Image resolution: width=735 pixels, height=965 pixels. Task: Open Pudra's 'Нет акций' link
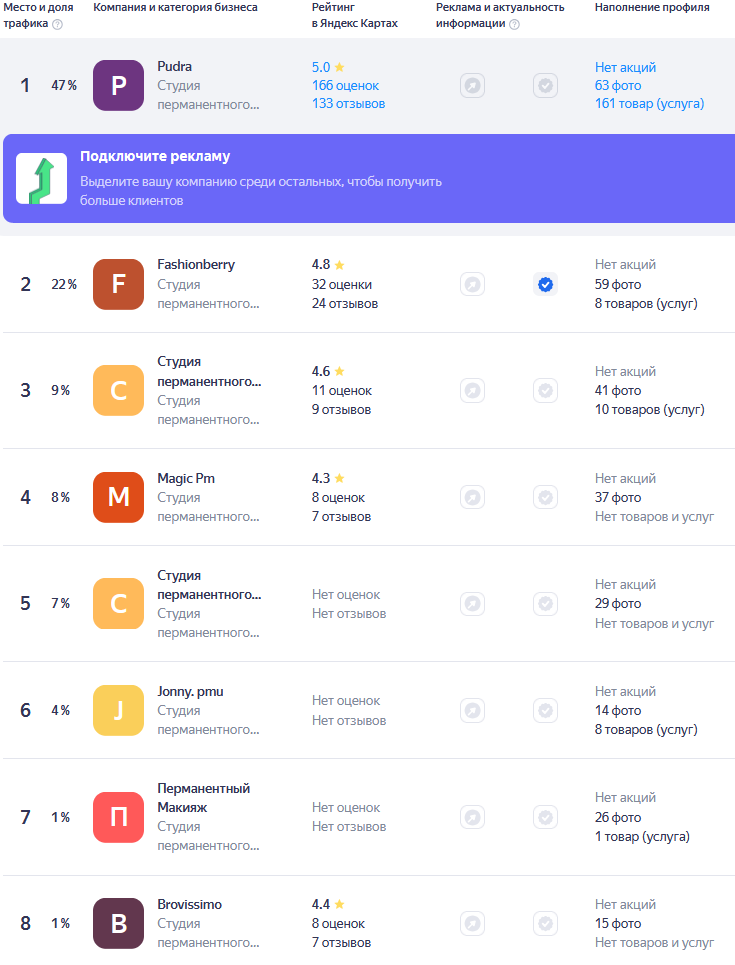[x=625, y=67]
